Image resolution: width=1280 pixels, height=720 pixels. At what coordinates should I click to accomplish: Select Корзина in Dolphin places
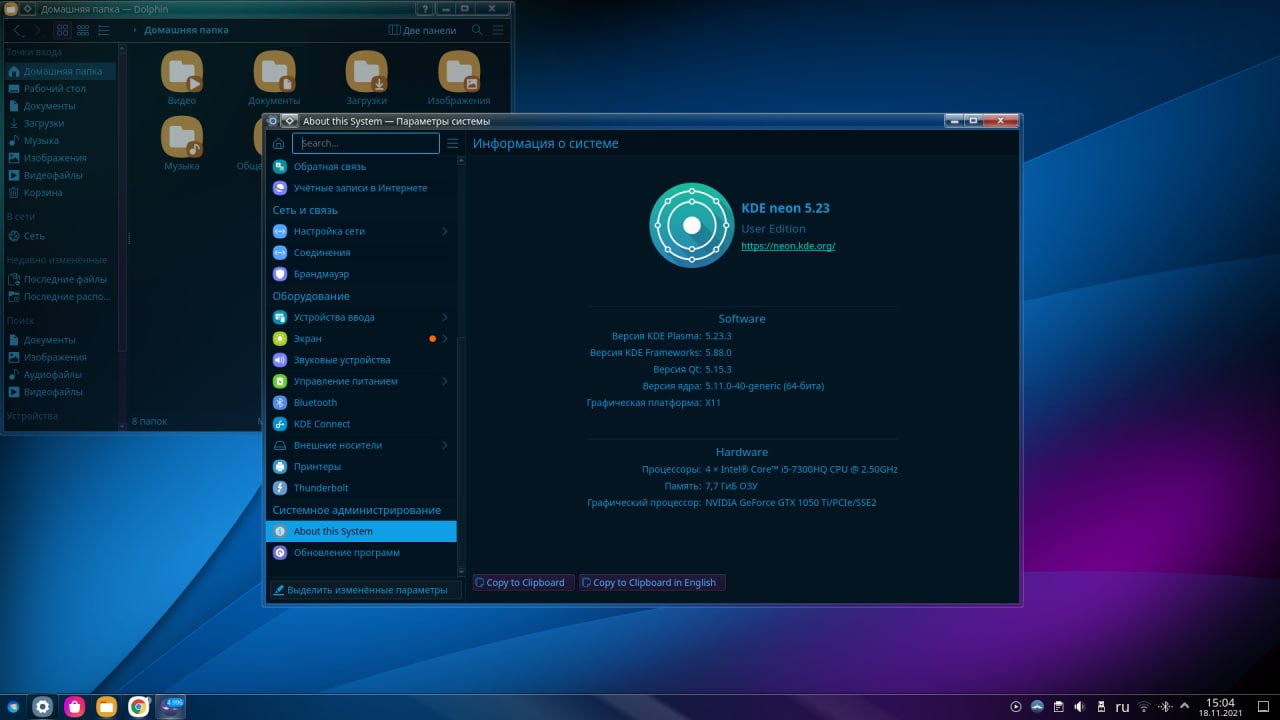coord(60,193)
